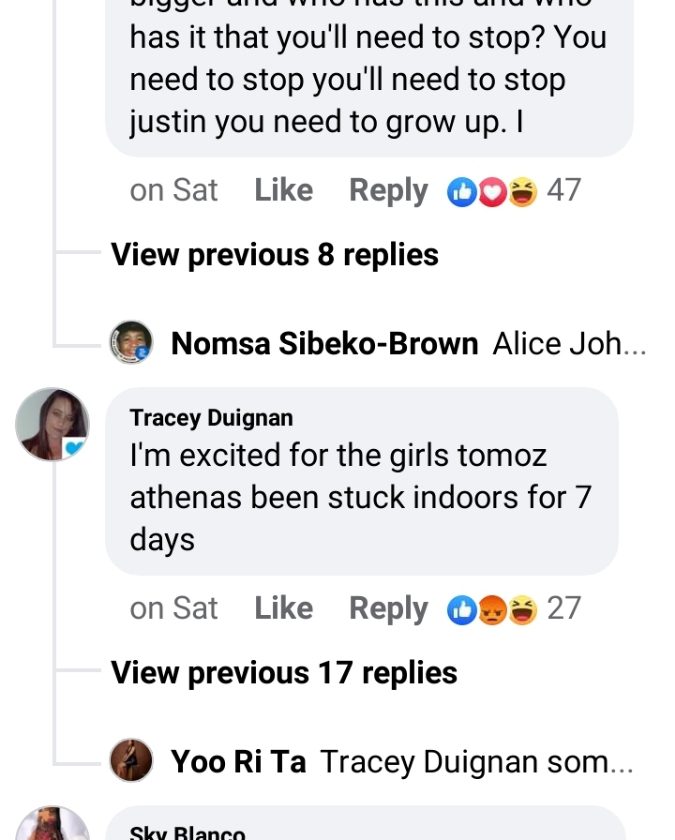This screenshot has width=675, height=840.
Task: Open Sky Blanco's profile name link
Action: (187, 832)
